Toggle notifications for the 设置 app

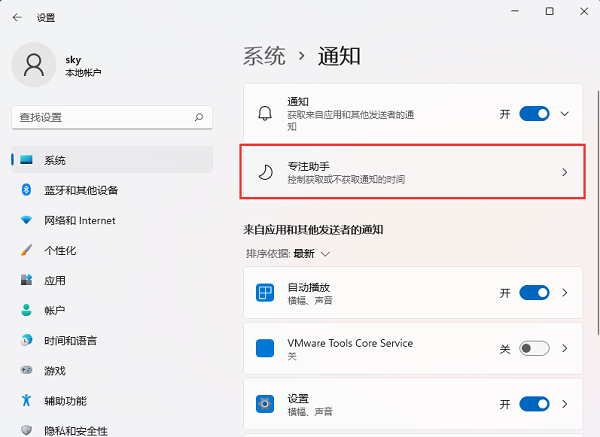pos(535,404)
